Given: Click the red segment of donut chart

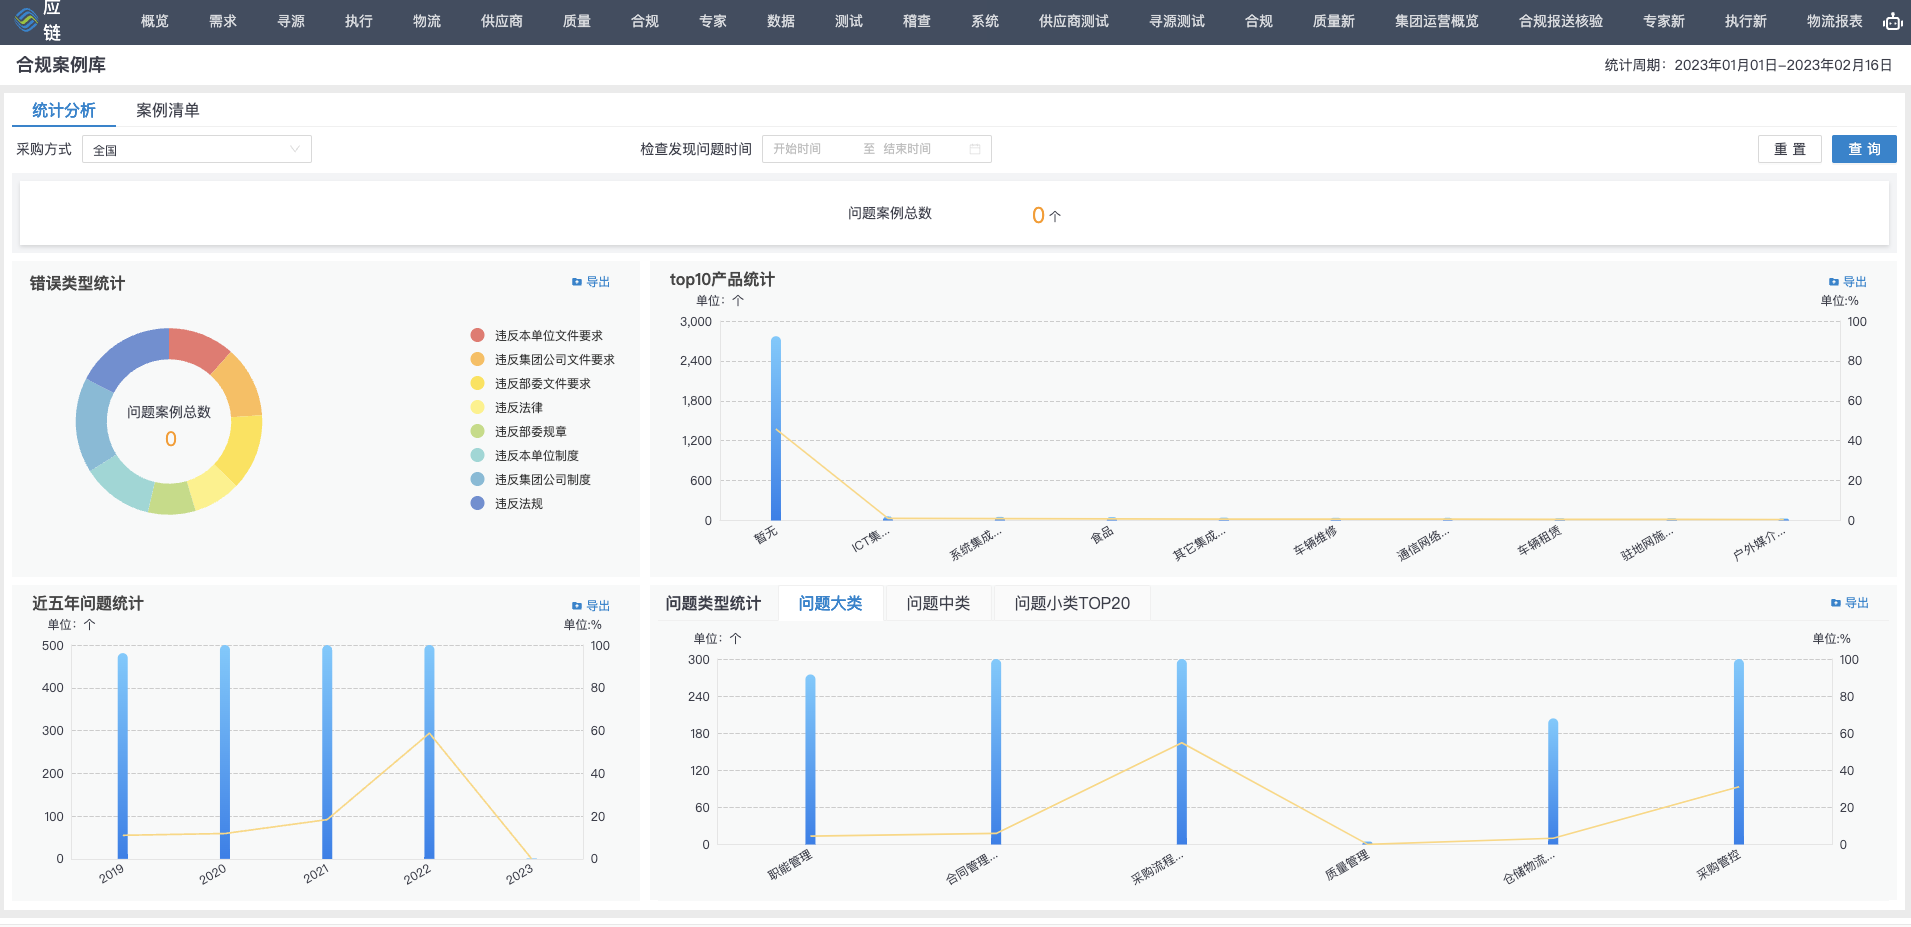Looking at the screenshot, I should pyautogui.click(x=198, y=347).
